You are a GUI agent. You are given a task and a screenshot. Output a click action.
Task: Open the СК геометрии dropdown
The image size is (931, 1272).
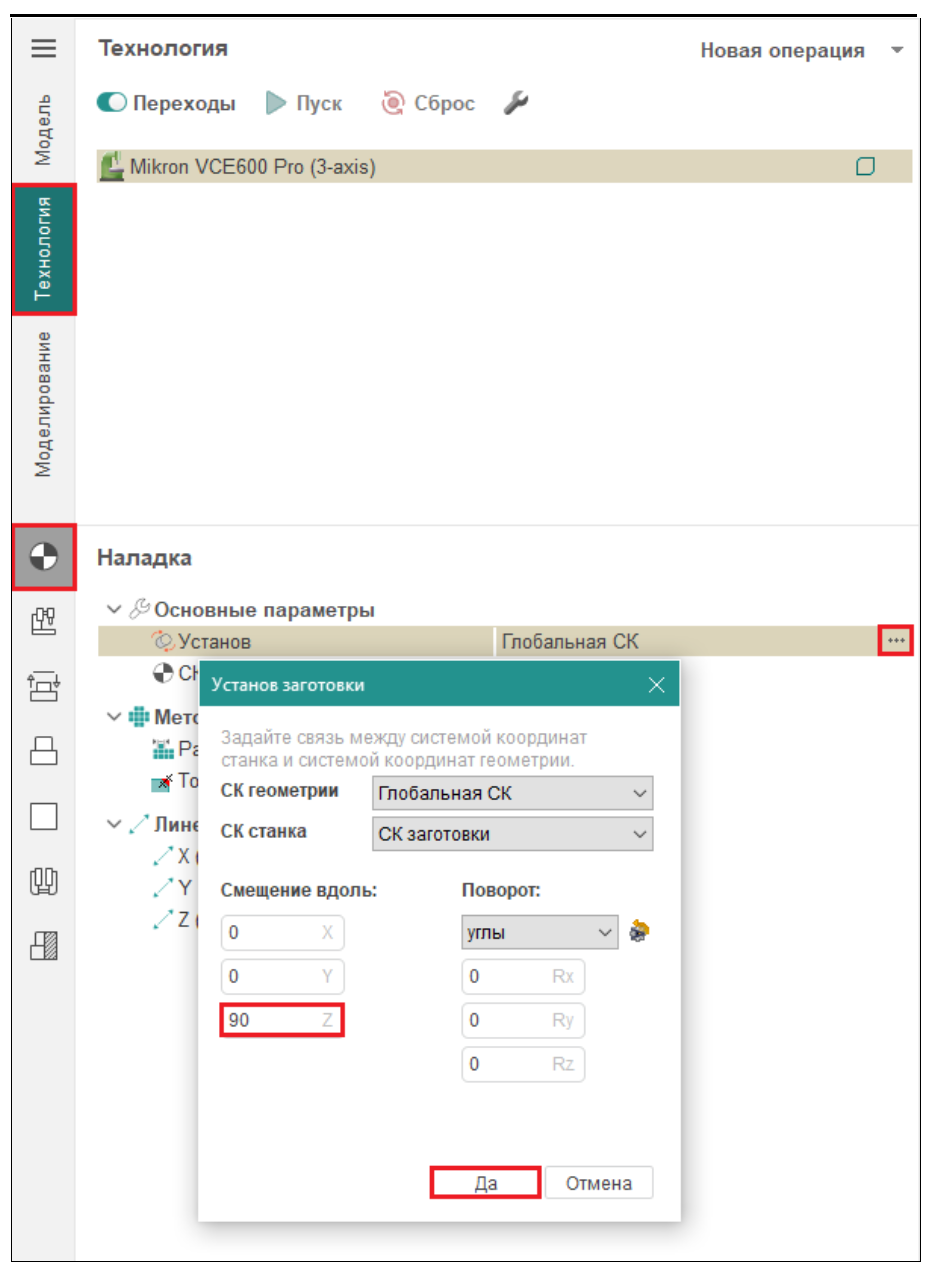tap(512, 794)
